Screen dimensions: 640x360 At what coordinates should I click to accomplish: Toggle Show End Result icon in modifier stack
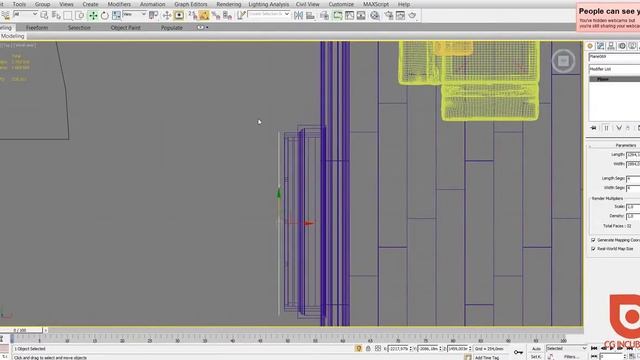point(606,128)
